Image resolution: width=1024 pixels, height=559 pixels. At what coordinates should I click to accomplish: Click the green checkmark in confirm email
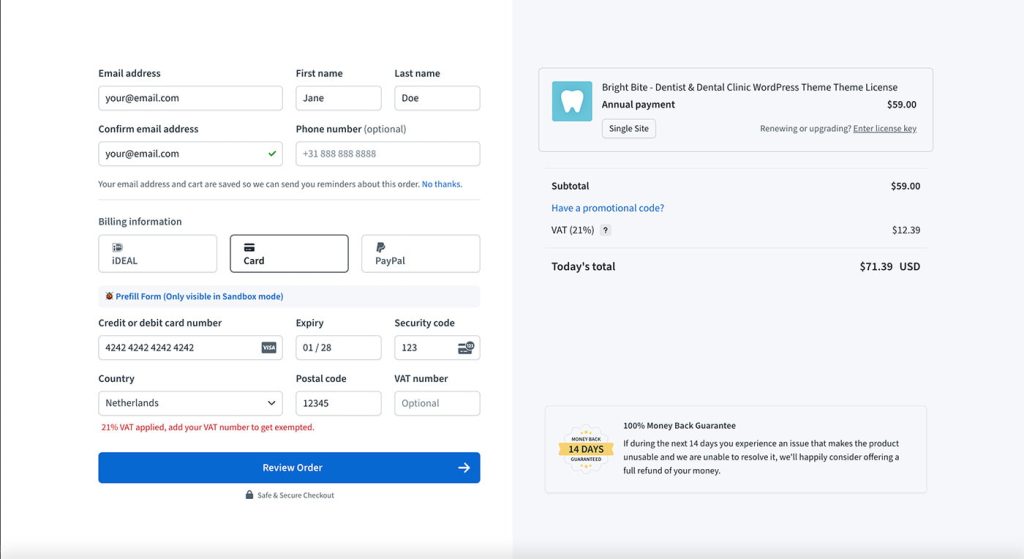pos(272,154)
